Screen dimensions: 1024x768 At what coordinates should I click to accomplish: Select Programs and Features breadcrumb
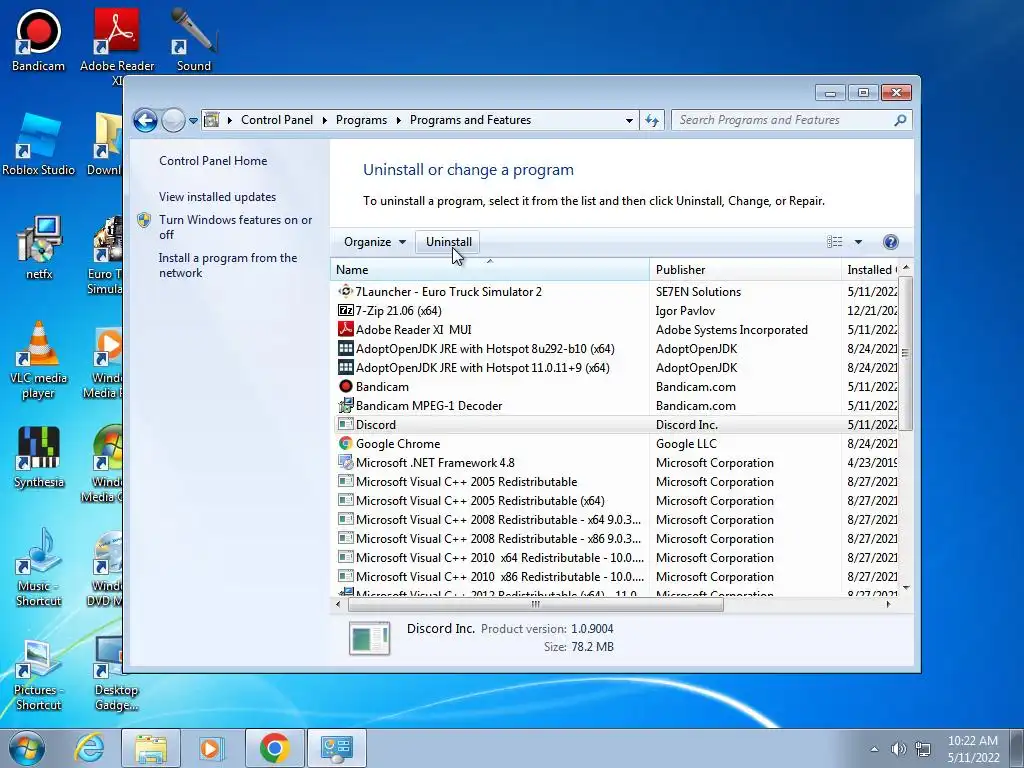point(470,120)
